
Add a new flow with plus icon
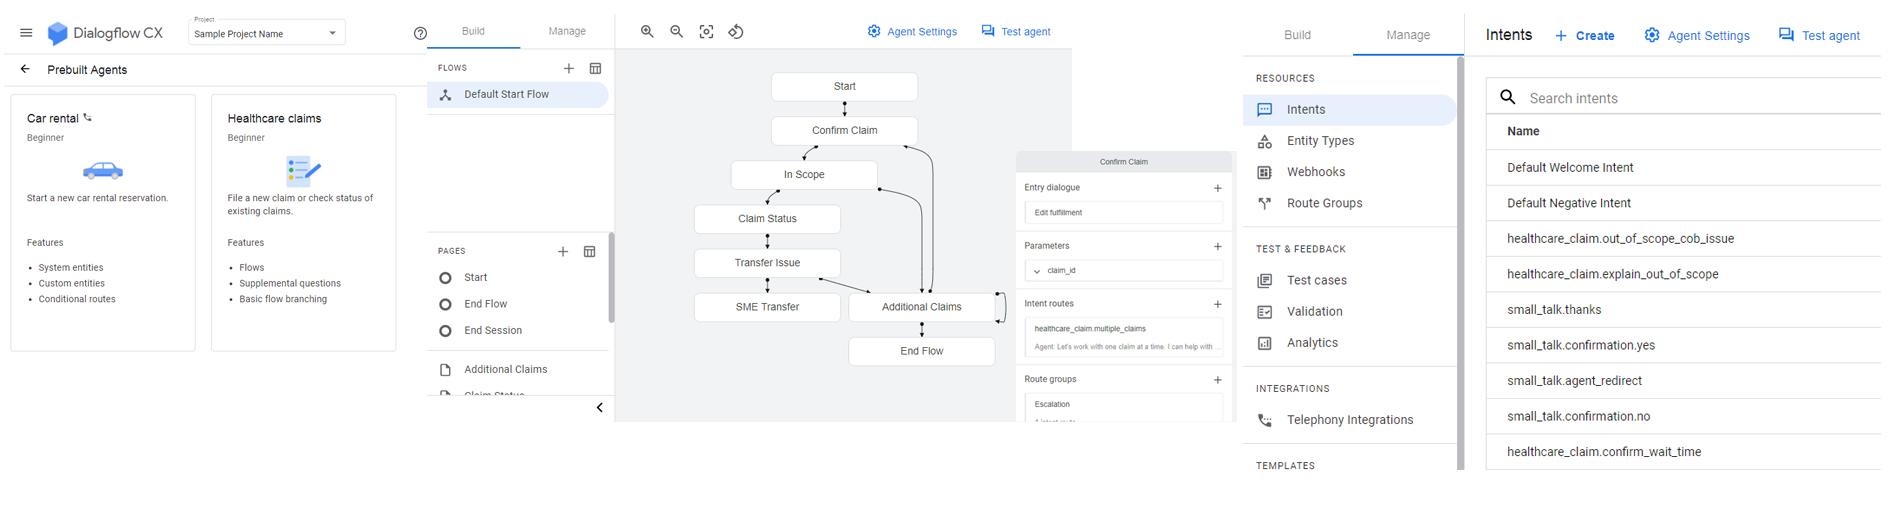coord(569,68)
